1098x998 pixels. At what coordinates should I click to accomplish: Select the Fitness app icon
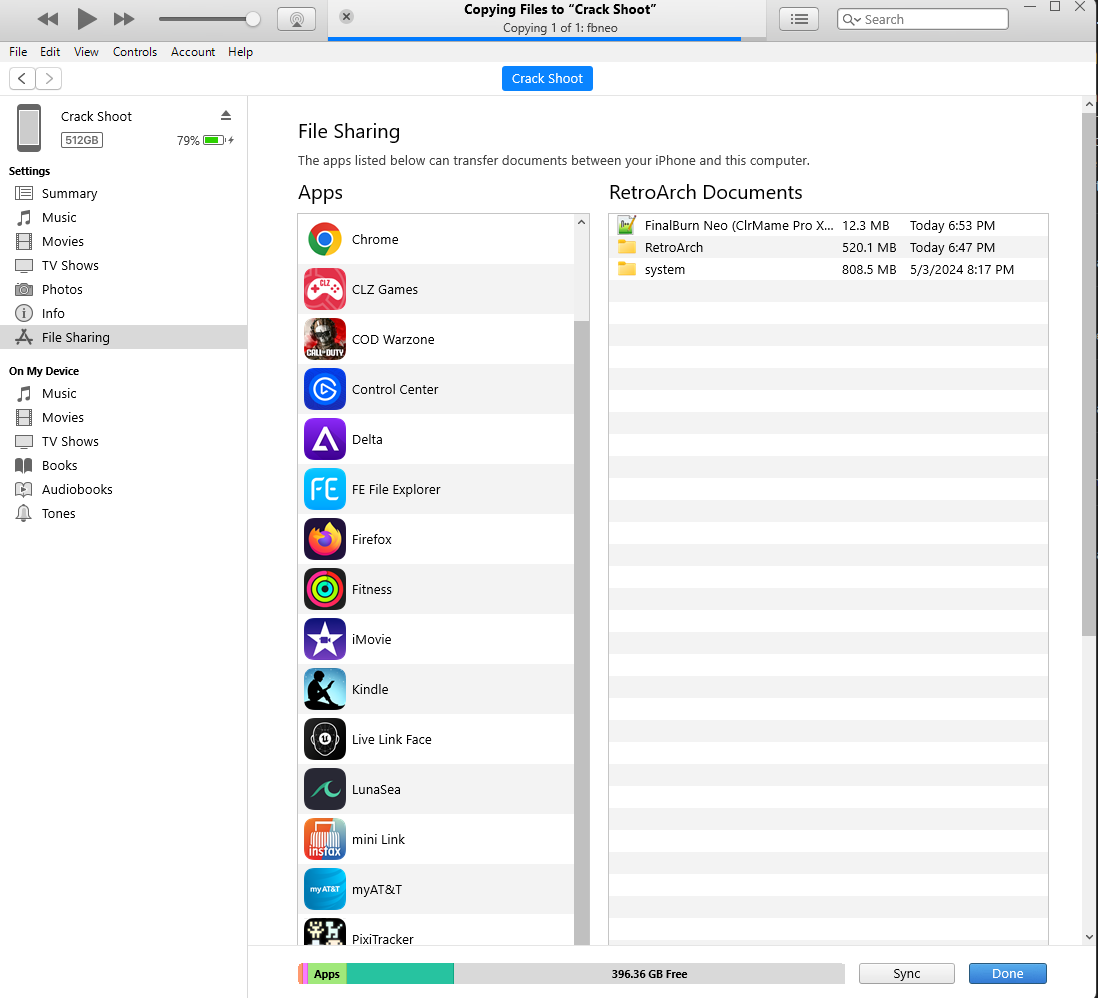tap(325, 589)
